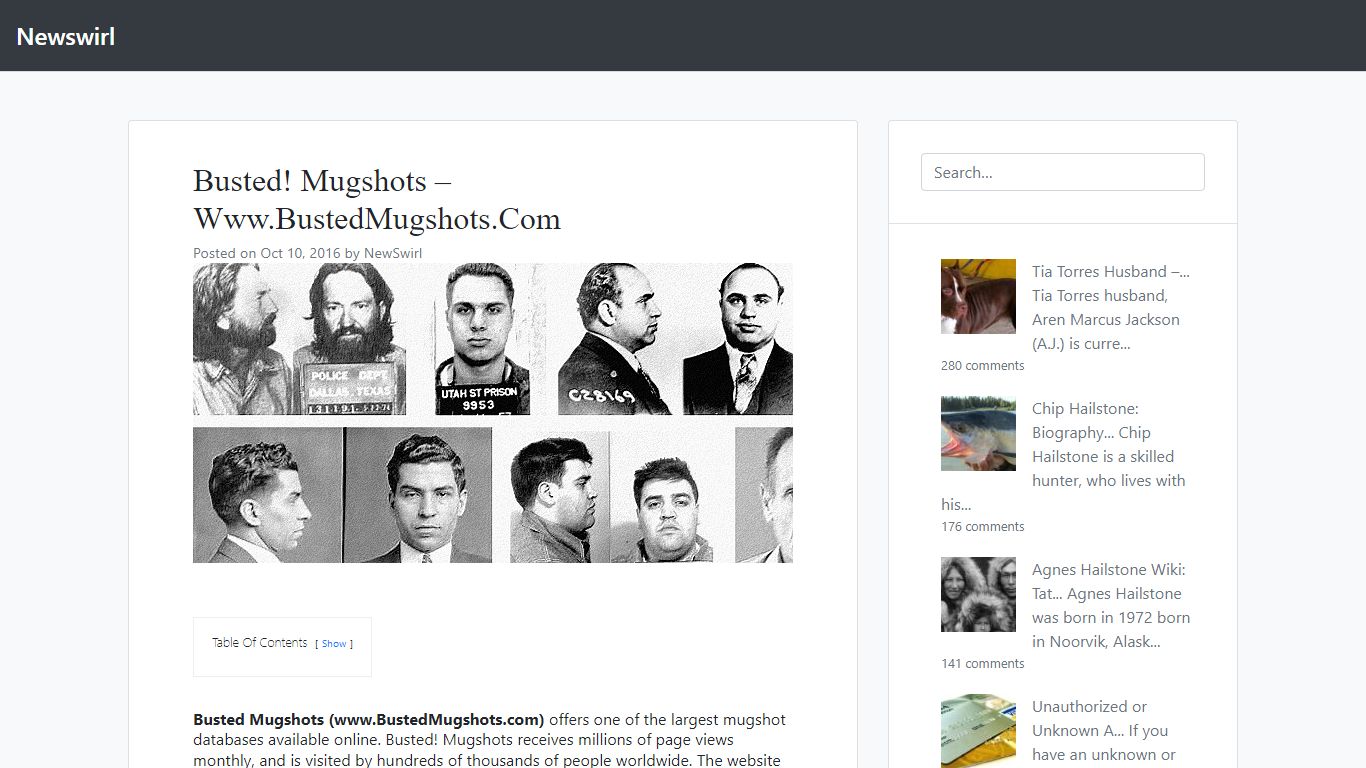
Task: Click the lower mugshots banner image
Action: 493,495
